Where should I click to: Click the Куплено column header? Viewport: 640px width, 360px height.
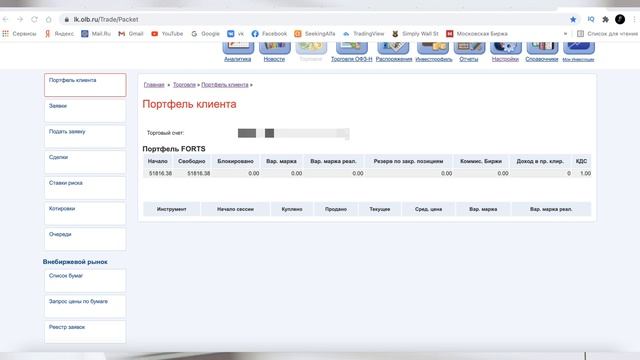292,209
